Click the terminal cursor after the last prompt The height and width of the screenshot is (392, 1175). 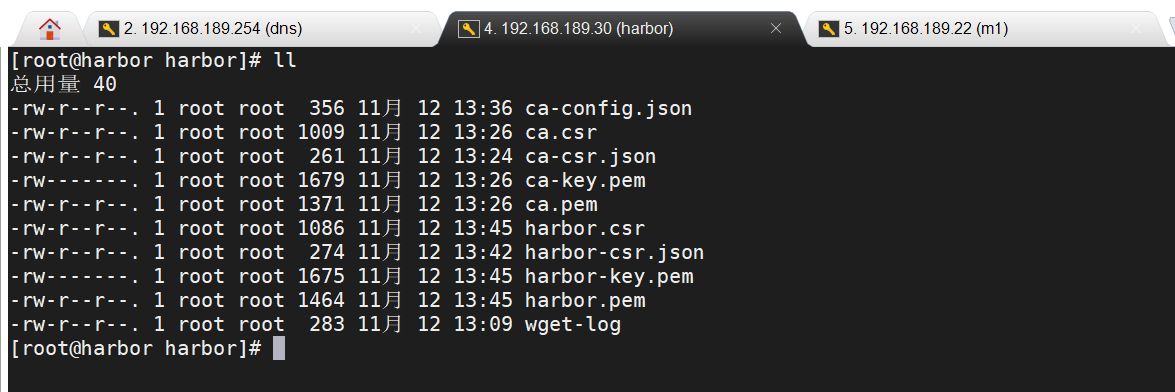(x=279, y=349)
